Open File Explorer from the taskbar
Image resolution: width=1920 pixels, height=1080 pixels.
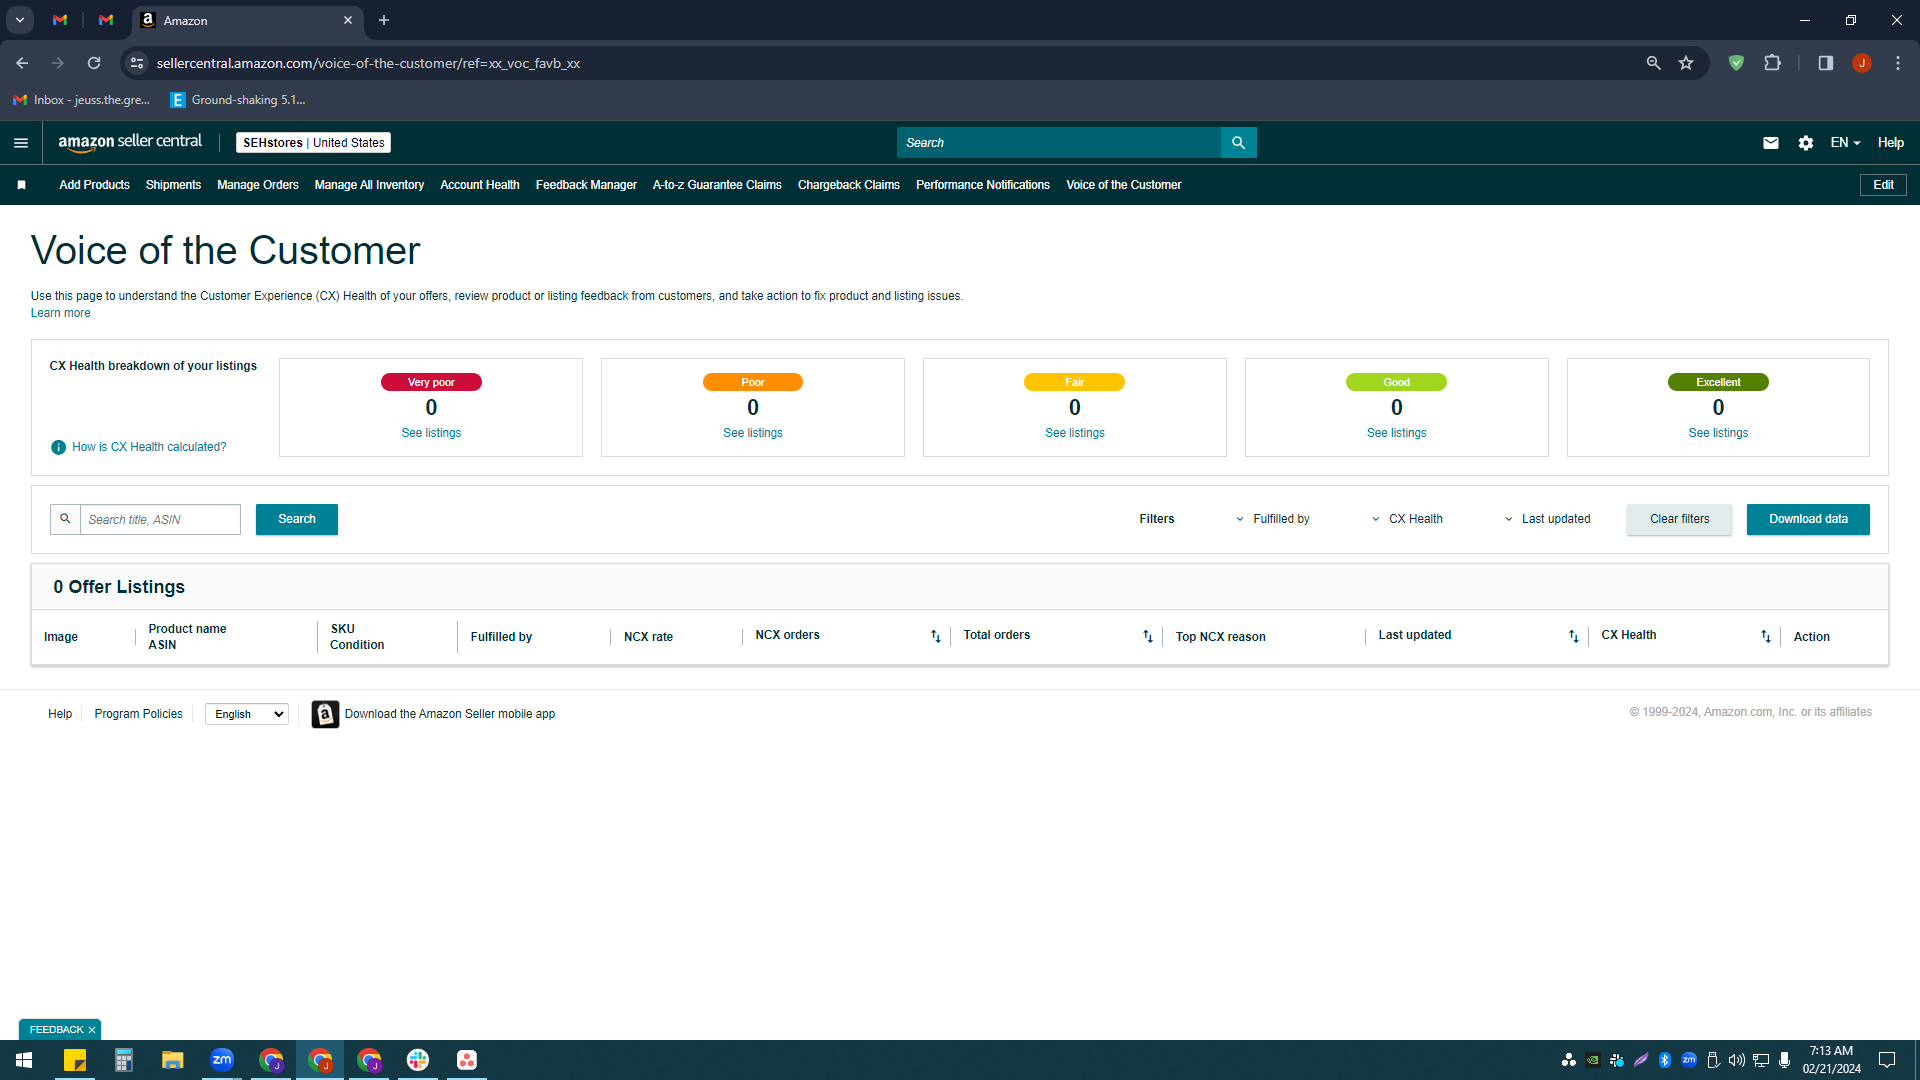pyautogui.click(x=173, y=1060)
